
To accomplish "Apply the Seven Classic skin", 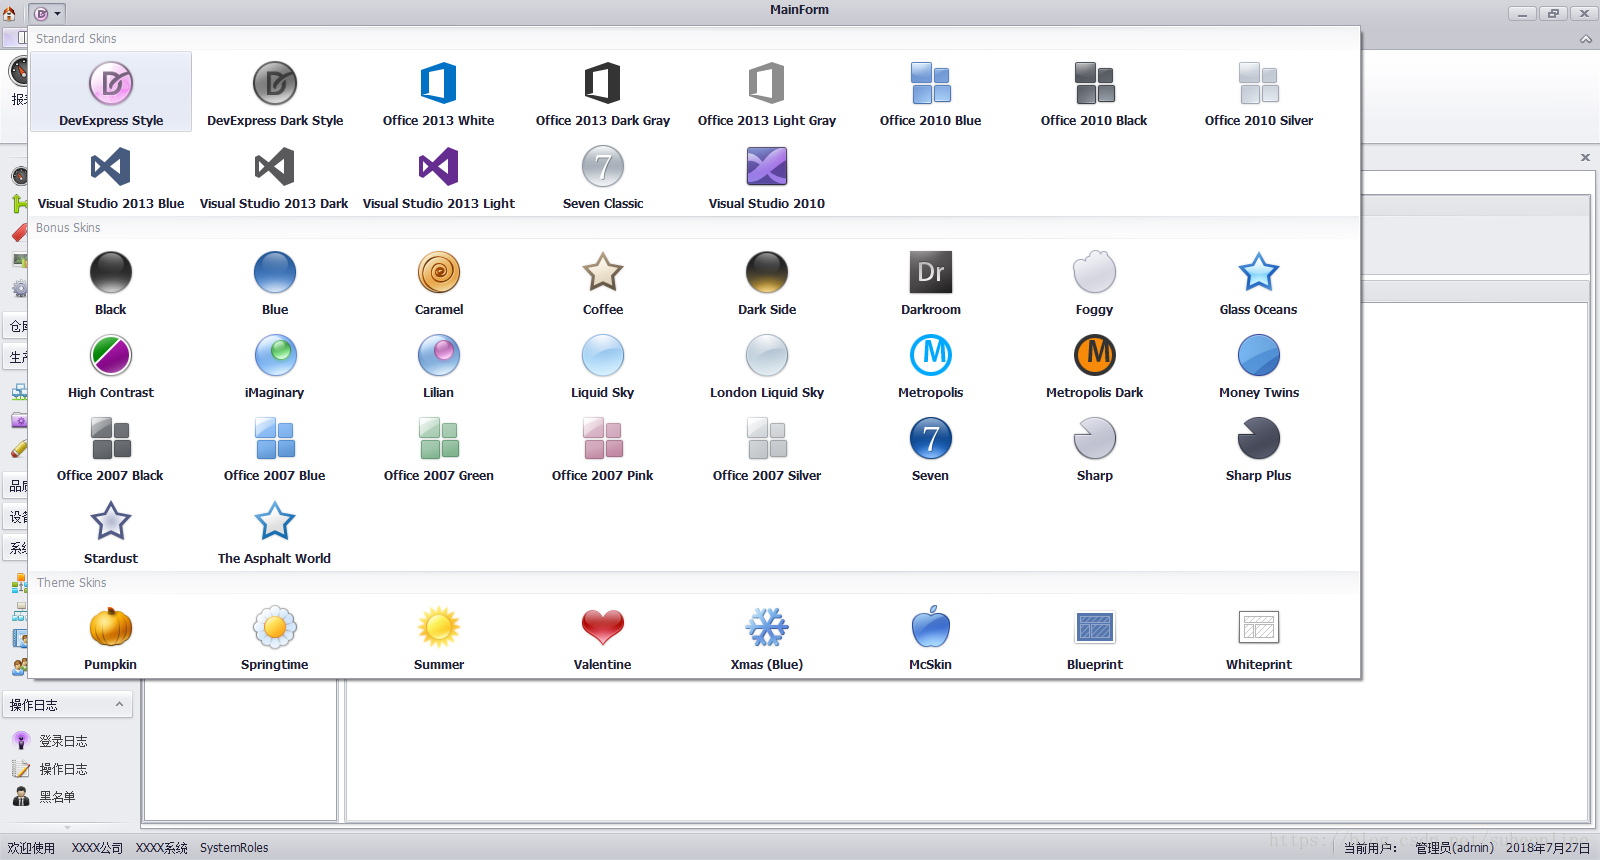I will click(603, 175).
